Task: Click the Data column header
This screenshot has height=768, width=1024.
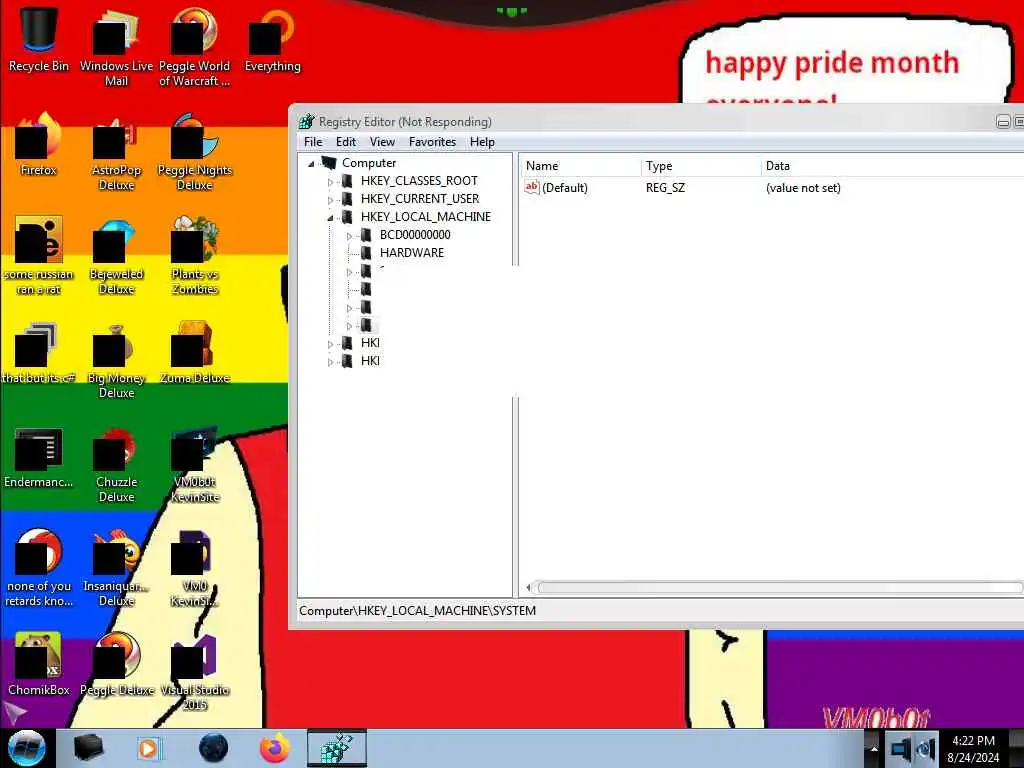Action: [892, 166]
